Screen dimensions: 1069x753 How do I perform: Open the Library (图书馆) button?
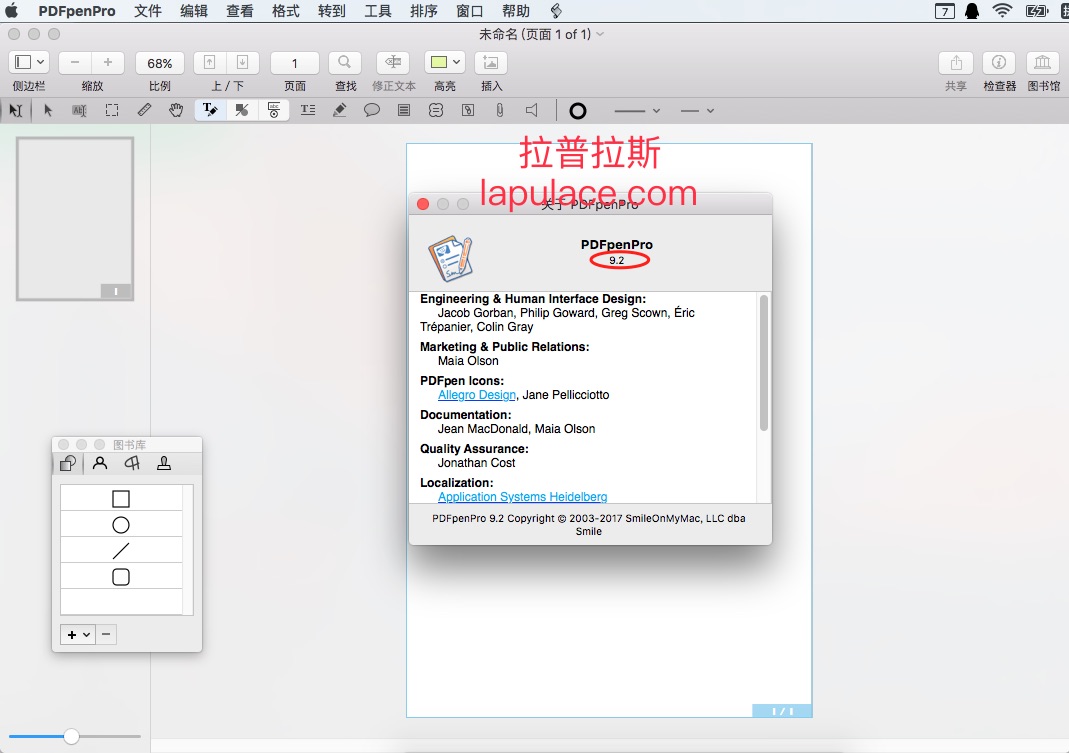[1042, 63]
